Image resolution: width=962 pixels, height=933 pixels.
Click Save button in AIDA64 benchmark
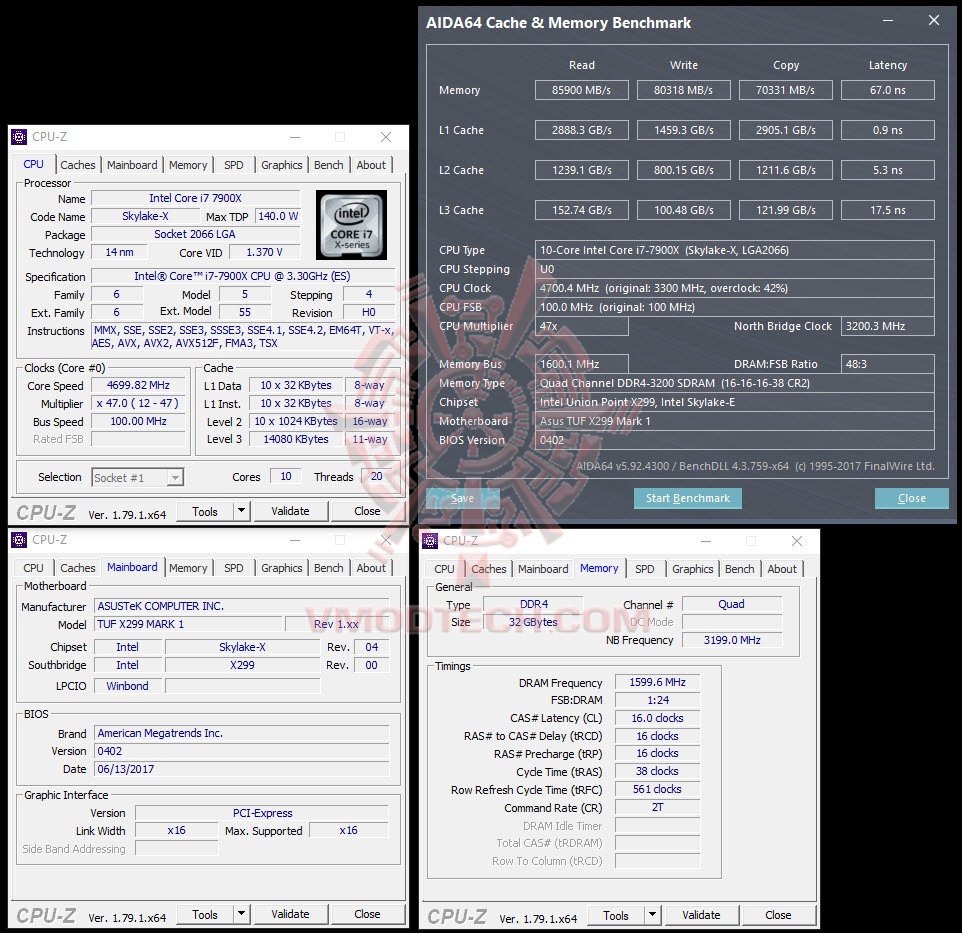coord(463,498)
